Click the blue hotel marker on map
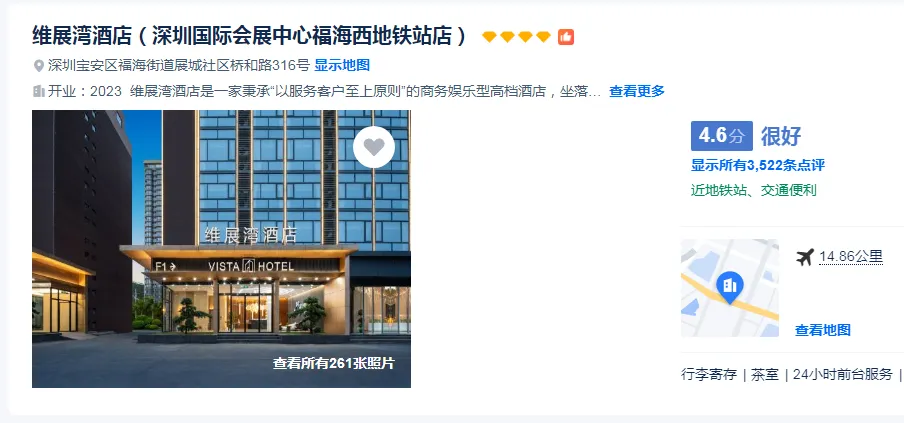 tap(729, 287)
